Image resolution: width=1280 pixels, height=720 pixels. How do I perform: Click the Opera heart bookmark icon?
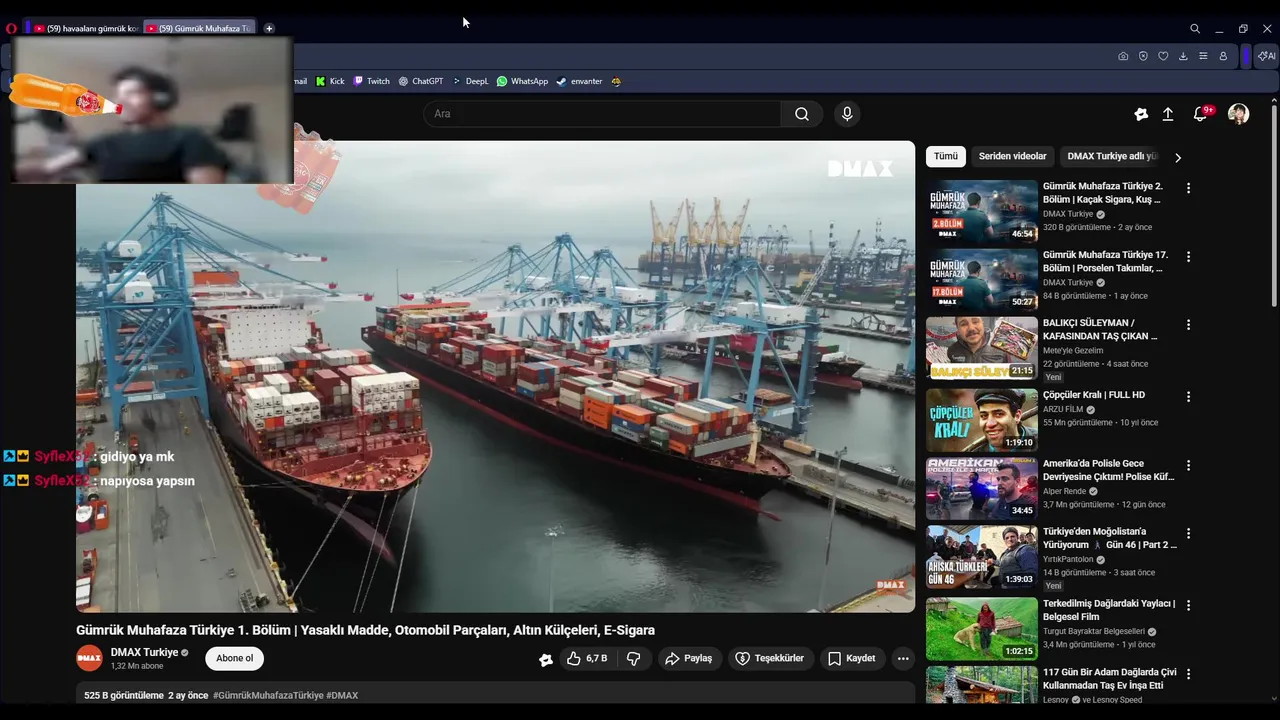tap(1163, 56)
